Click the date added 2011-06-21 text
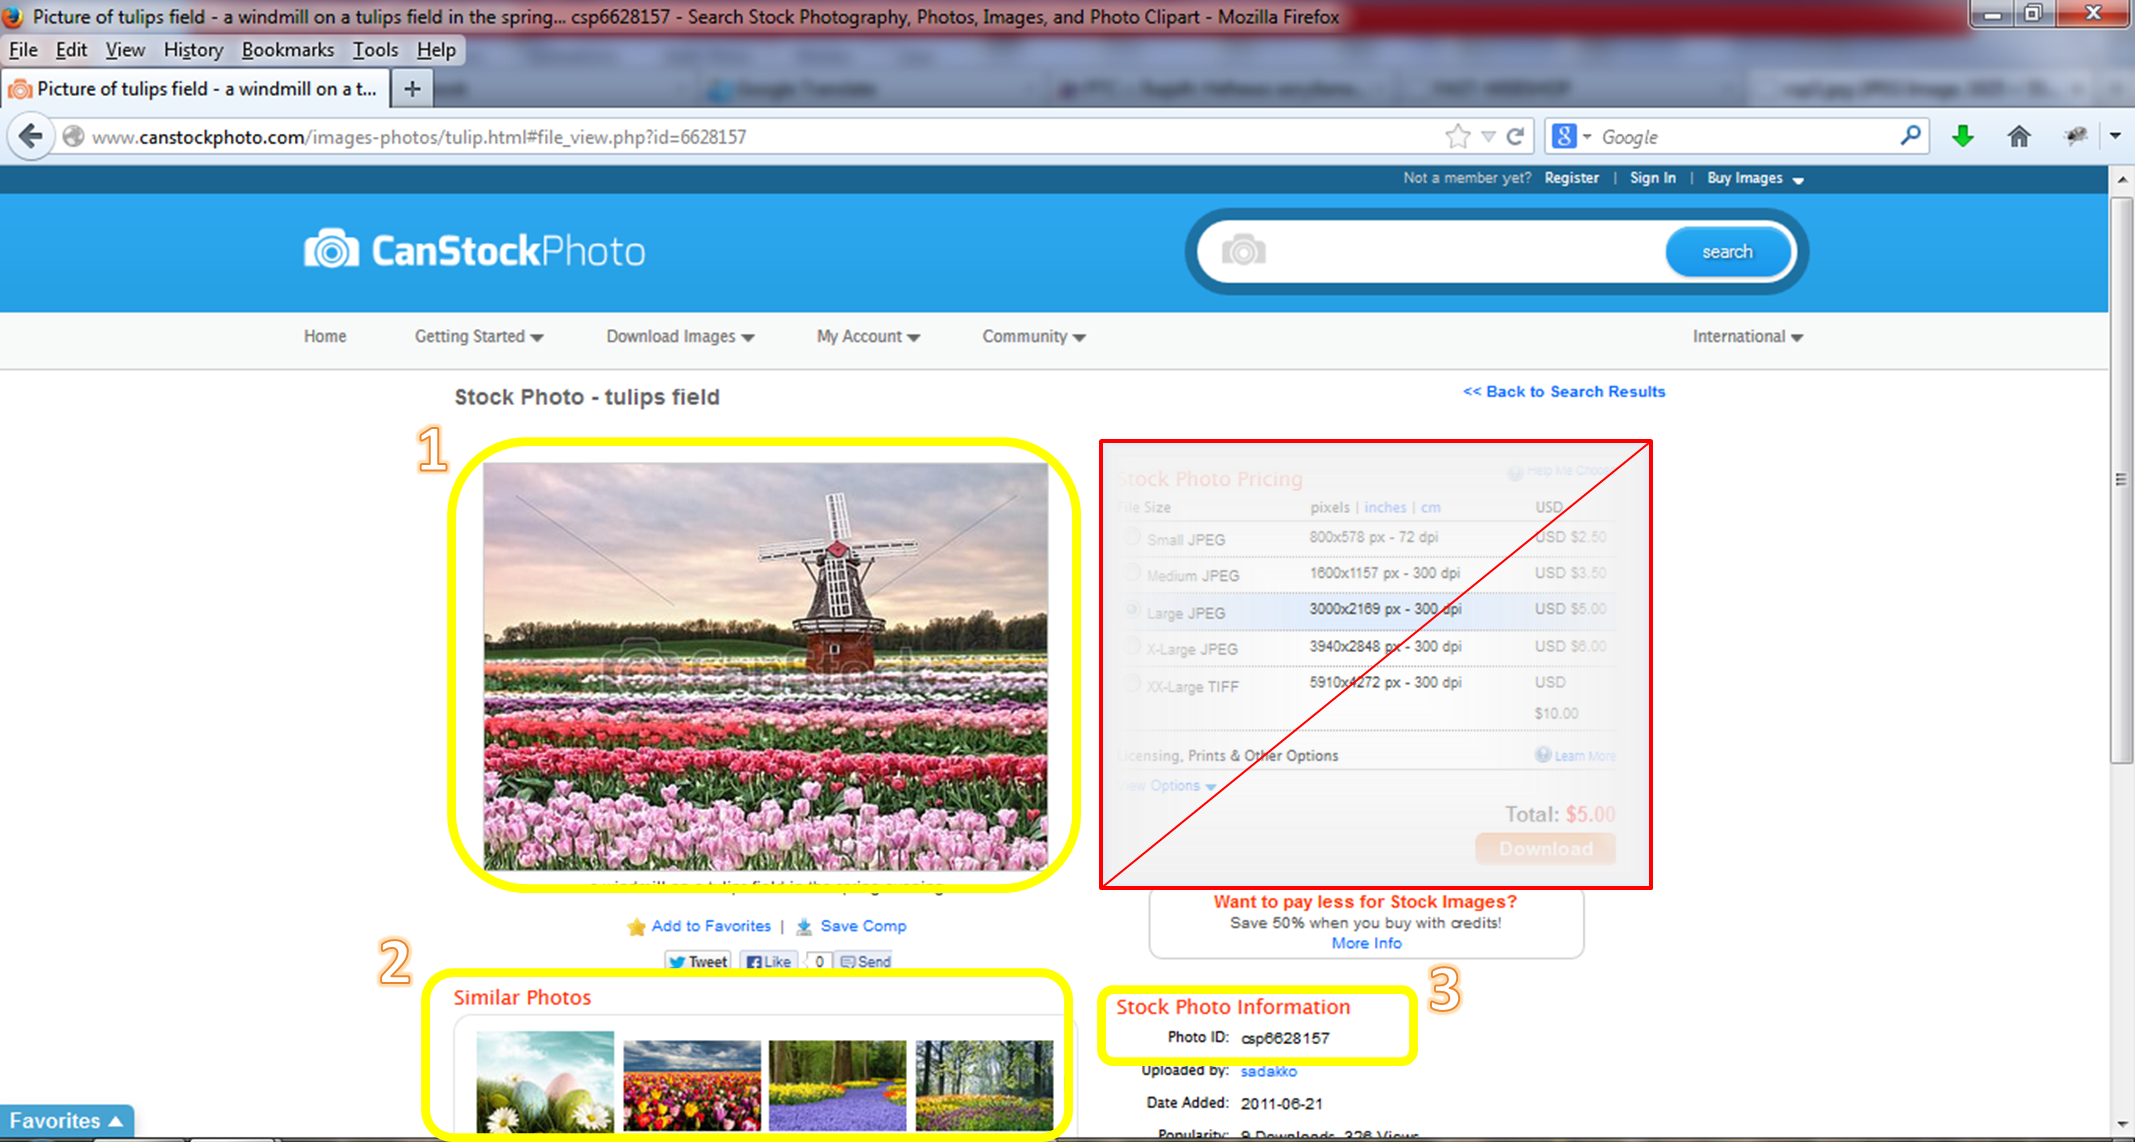The width and height of the screenshot is (2135, 1142). [1281, 1104]
